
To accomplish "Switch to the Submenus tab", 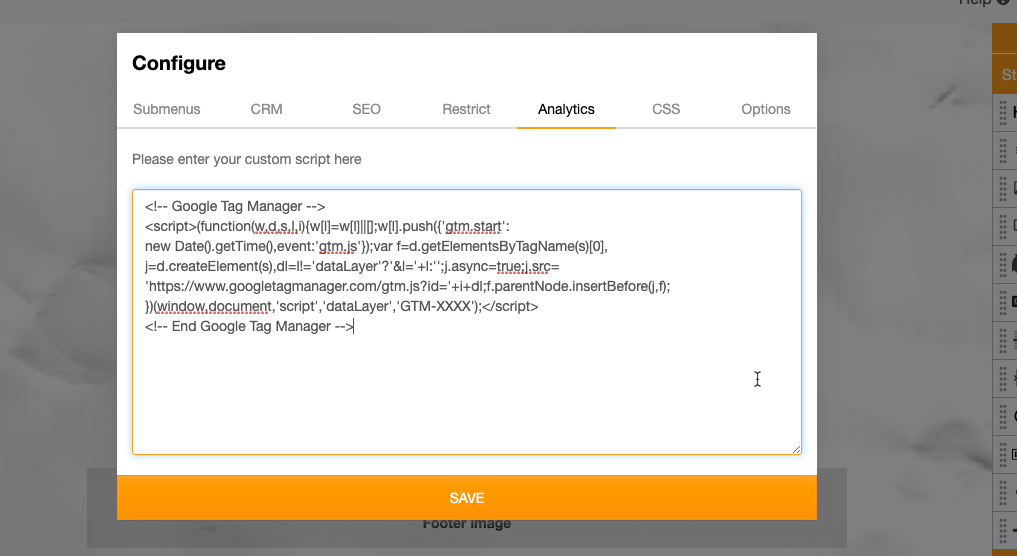I will (167, 109).
